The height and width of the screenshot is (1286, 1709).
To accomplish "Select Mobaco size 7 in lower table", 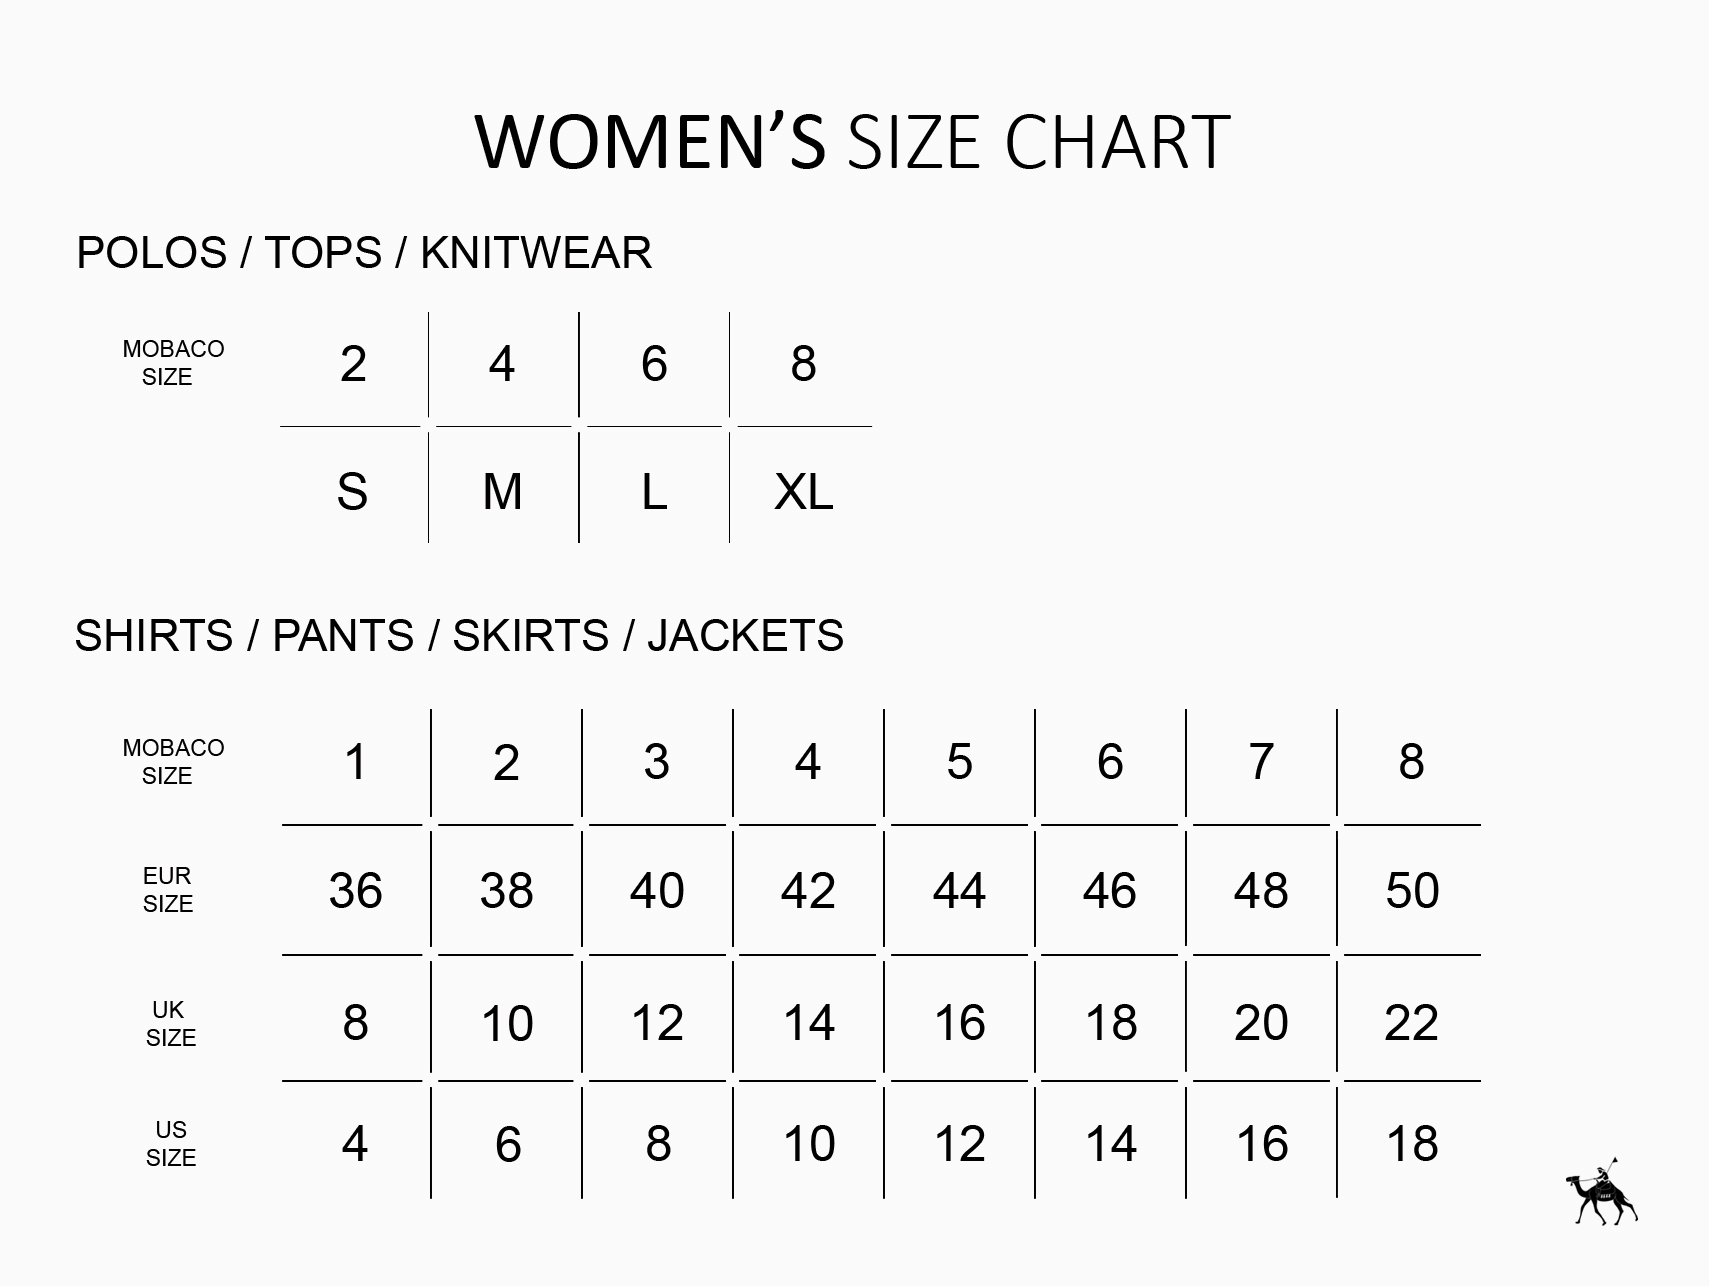I will (x=1261, y=762).
